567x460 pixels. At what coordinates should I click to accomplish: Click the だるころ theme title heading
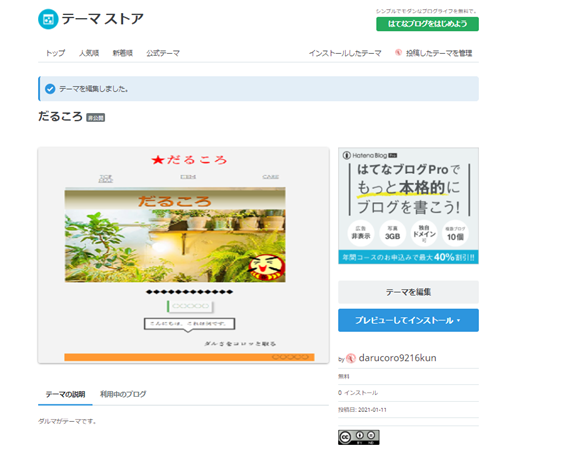(x=60, y=116)
